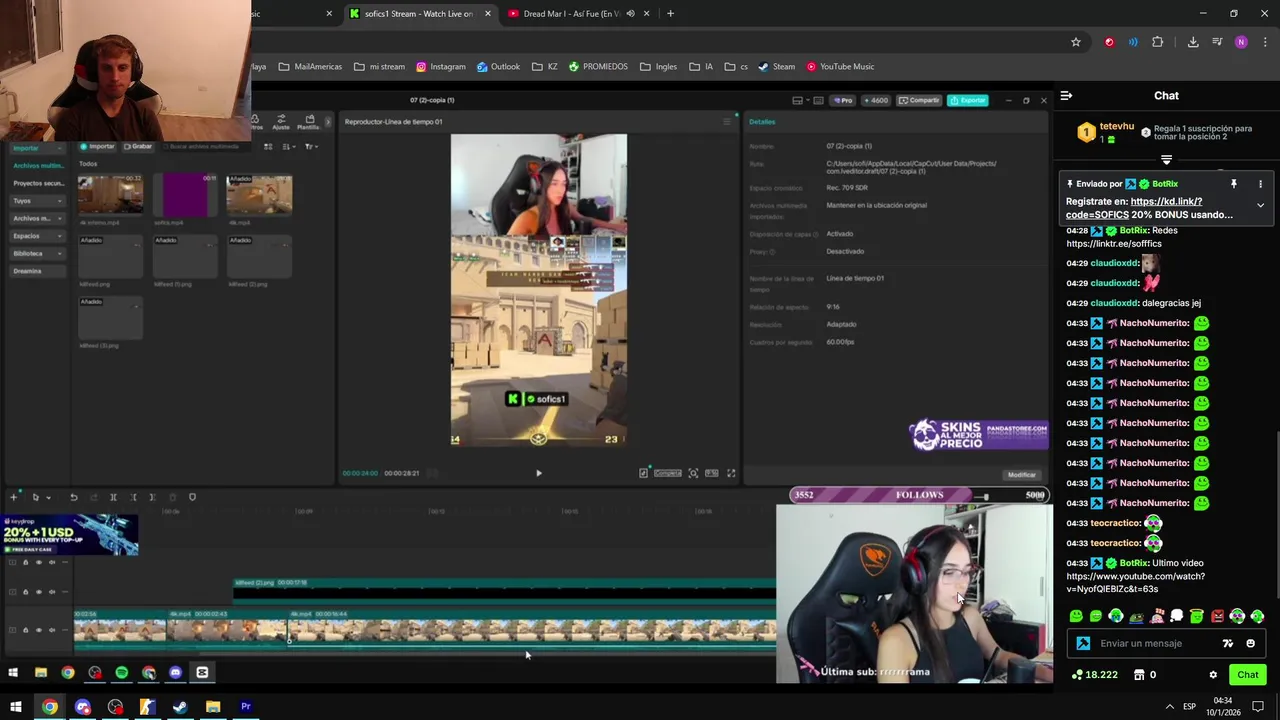1280x720 pixels.
Task: Select Detalles tab in streamed CapCut
Action: [762, 122]
